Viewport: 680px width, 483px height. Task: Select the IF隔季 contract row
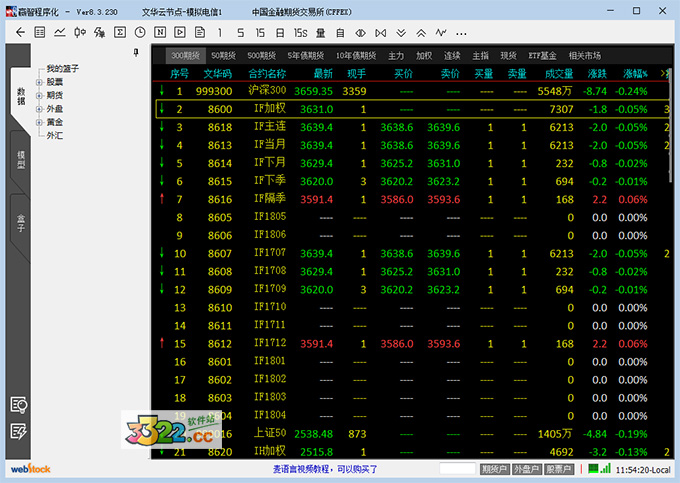coord(411,199)
